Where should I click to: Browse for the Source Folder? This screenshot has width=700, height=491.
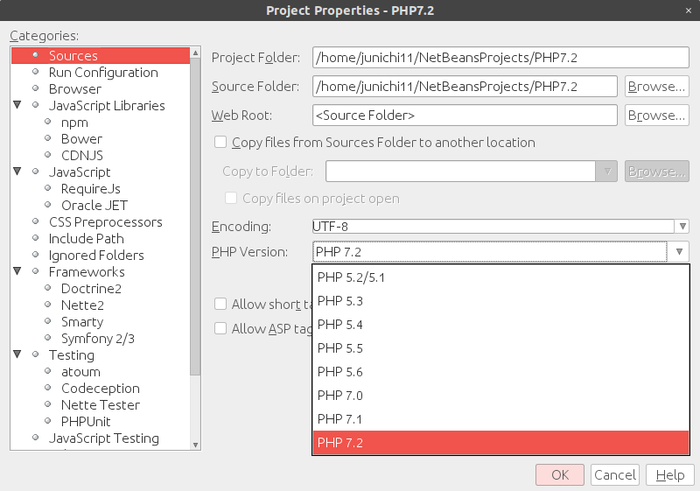pos(656,86)
